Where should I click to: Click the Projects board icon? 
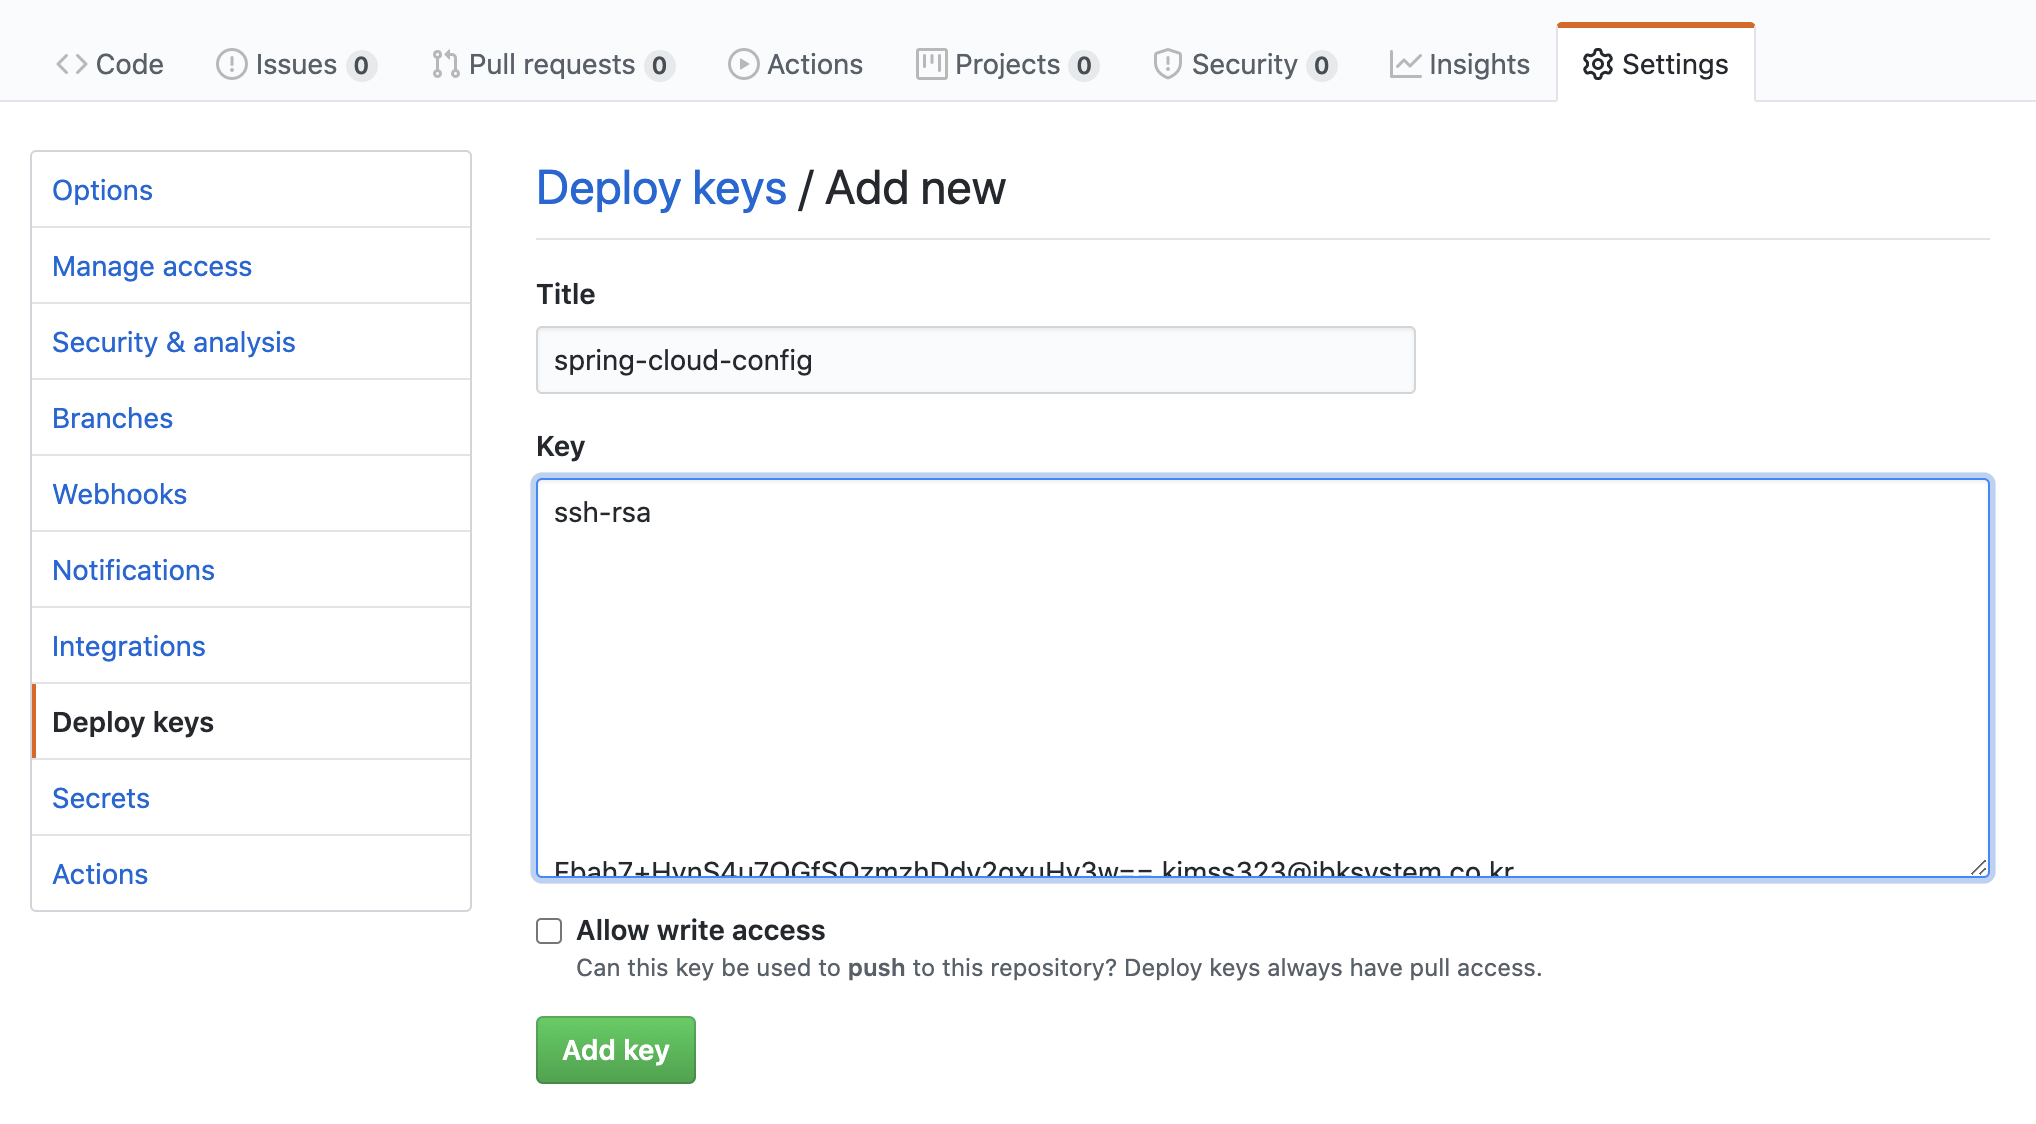click(931, 64)
